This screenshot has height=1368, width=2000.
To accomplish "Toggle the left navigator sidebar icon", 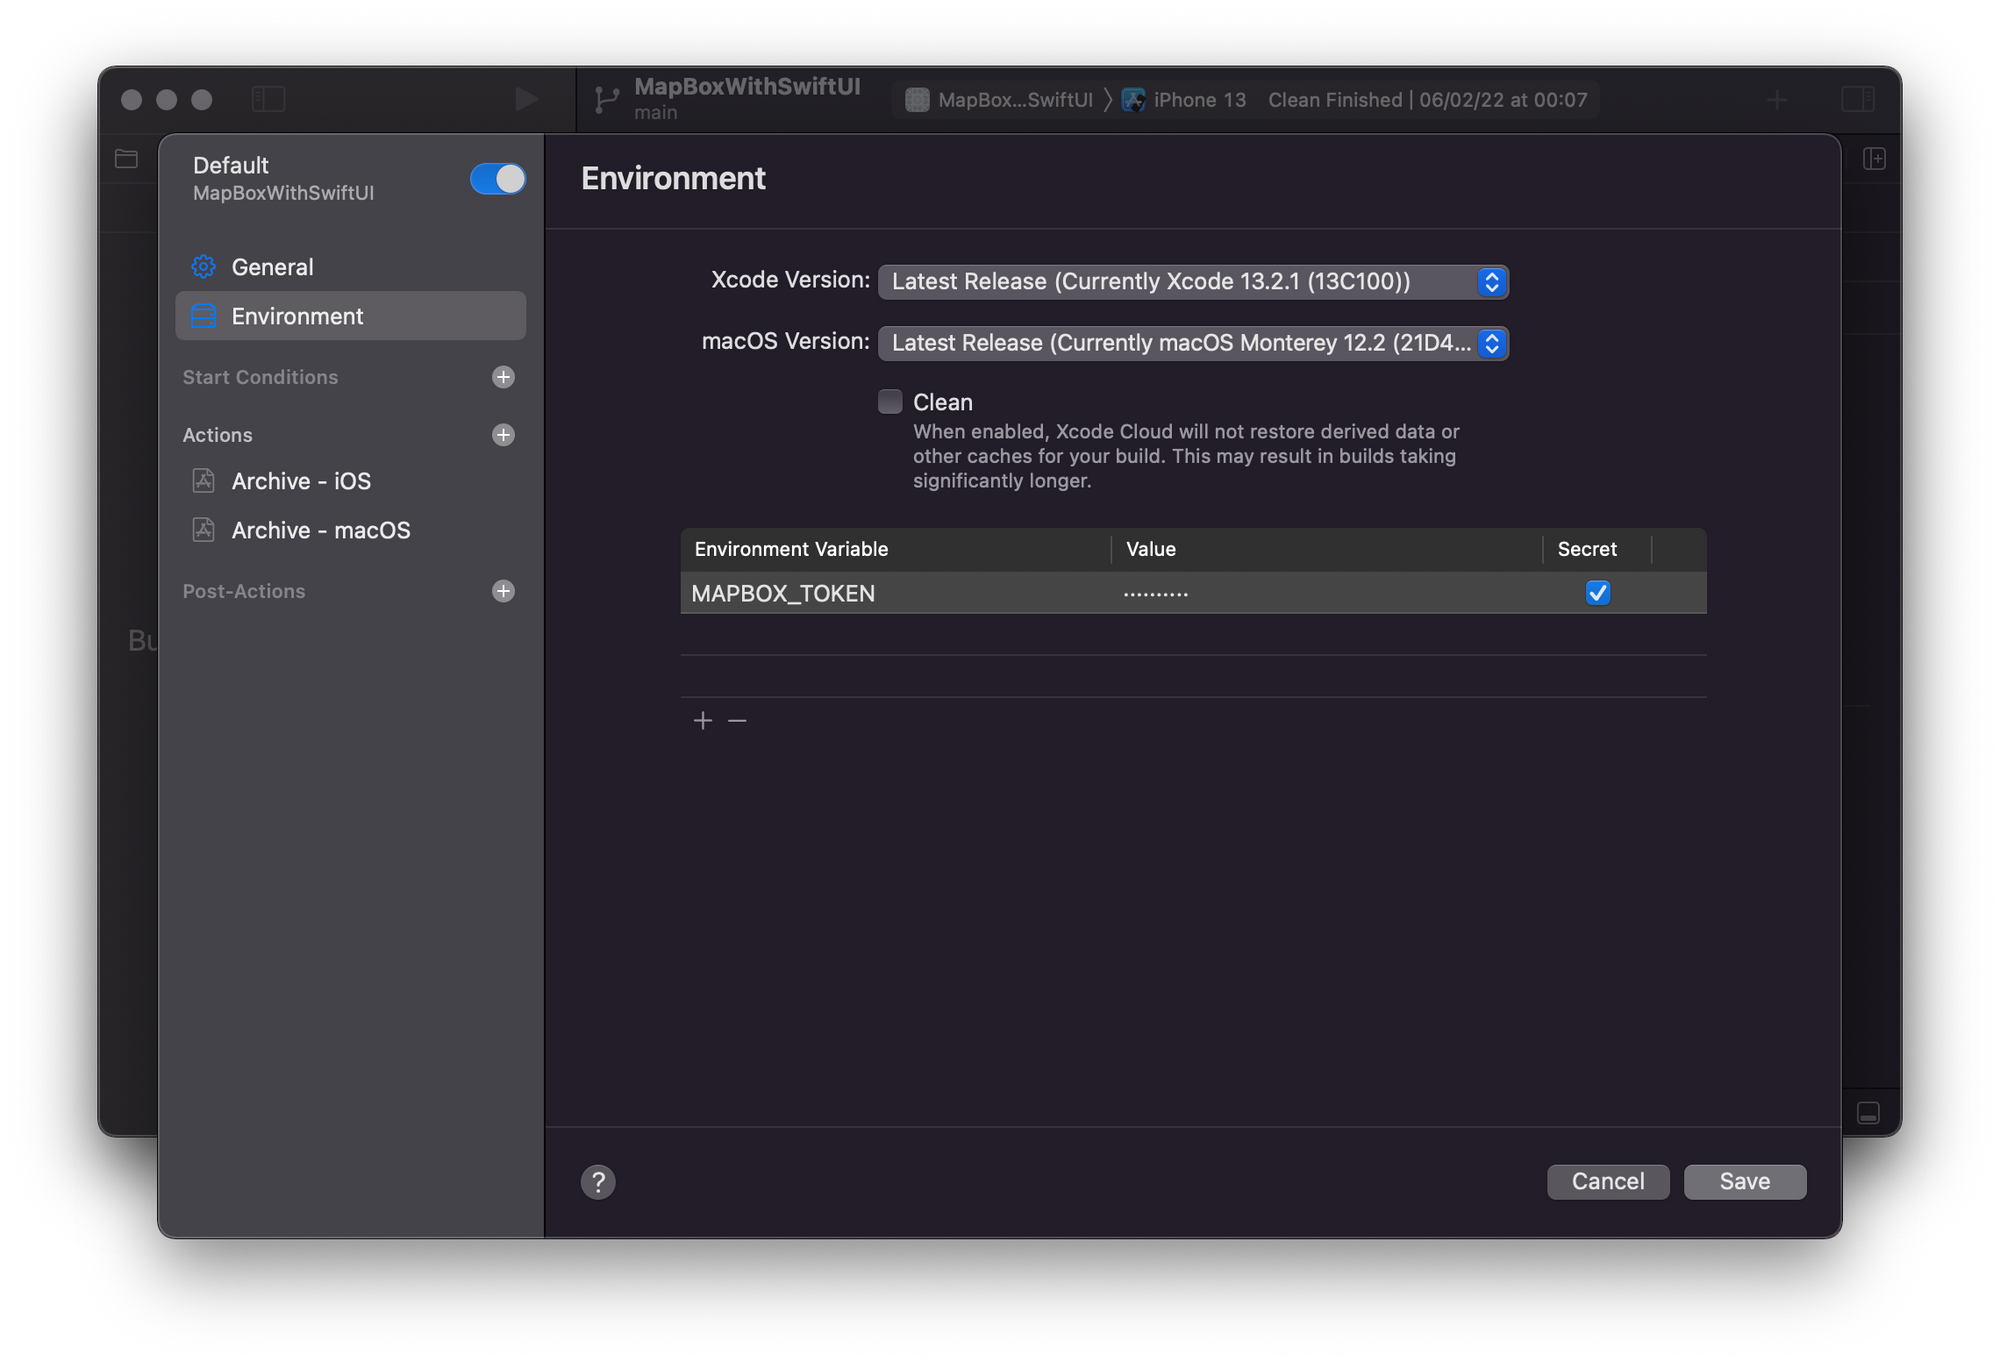I will [x=268, y=99].
